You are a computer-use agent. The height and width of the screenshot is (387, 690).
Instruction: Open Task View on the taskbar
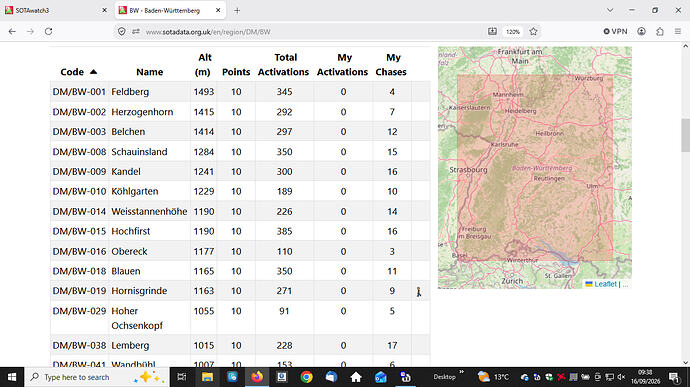tap(181, 377)
